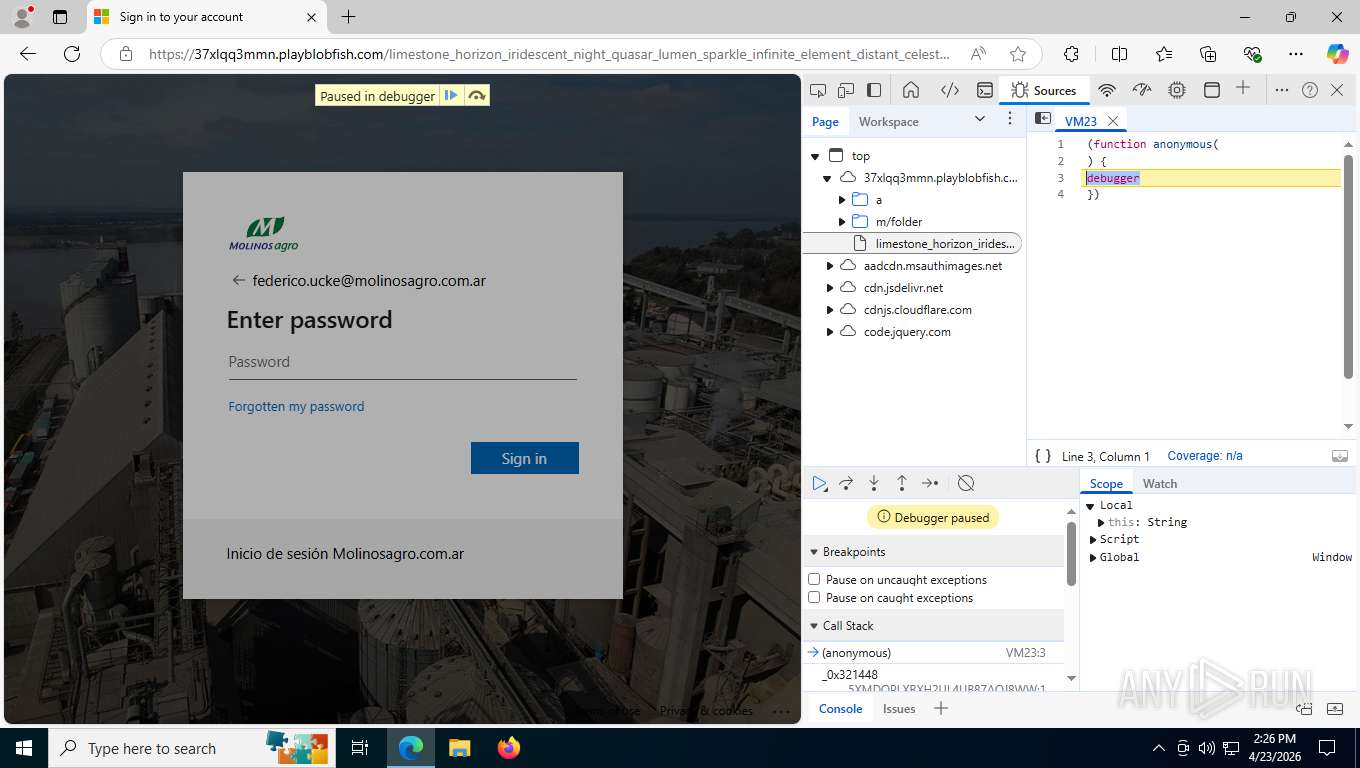Collapse the top frame tree node
Image resolution: width=1360 pixels, height=768 pixels.
(x=815, y=156)
